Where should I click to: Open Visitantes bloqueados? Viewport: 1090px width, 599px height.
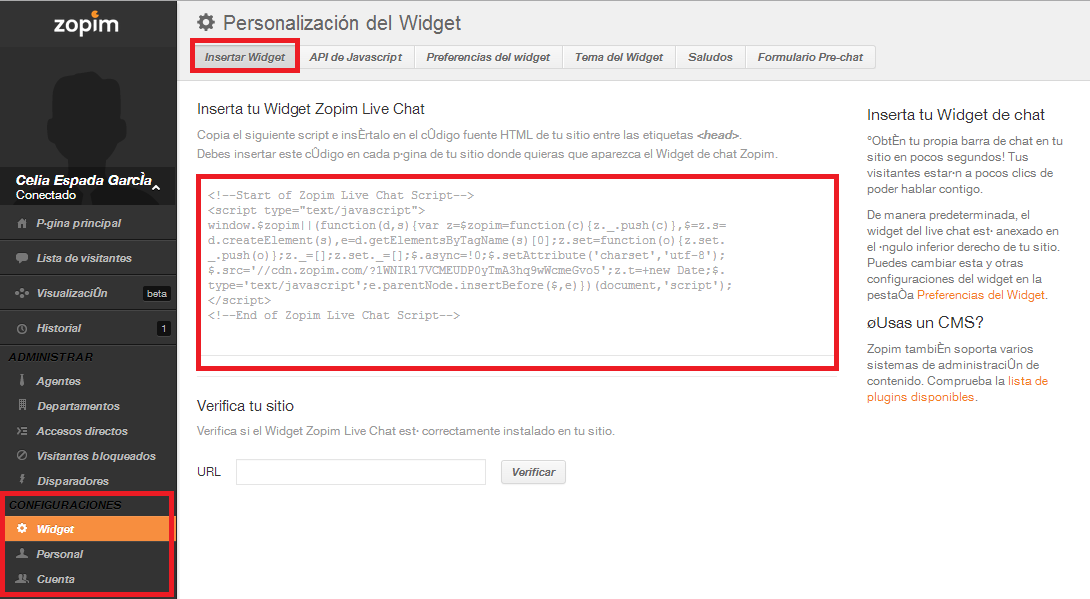[x=88, y=456]
